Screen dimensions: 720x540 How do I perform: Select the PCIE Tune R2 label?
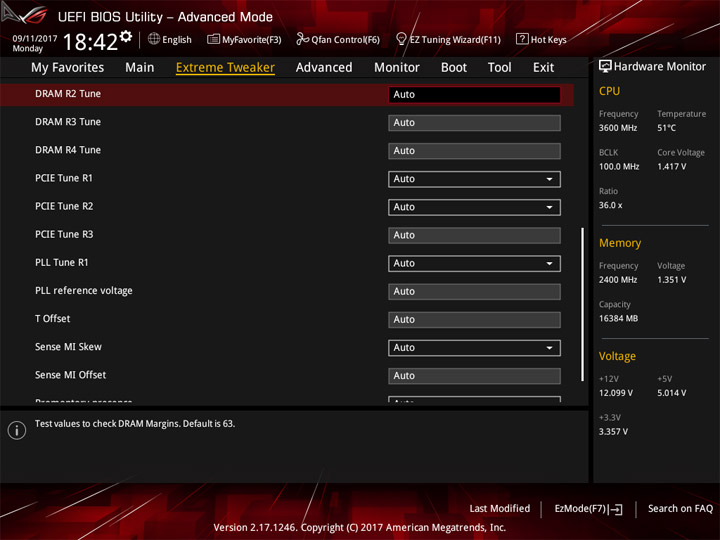click(x=64, y=206)
